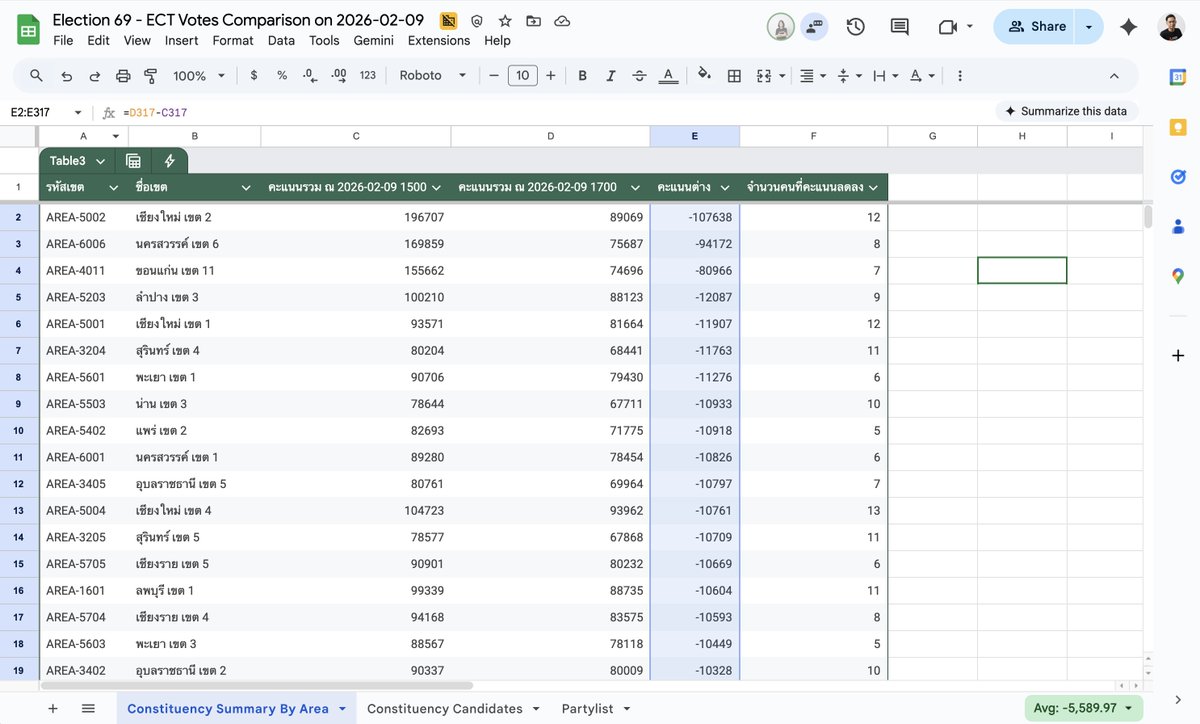The image size is (1200, 724).
Task: Move document with folder icon
Action: coord(533,20)
